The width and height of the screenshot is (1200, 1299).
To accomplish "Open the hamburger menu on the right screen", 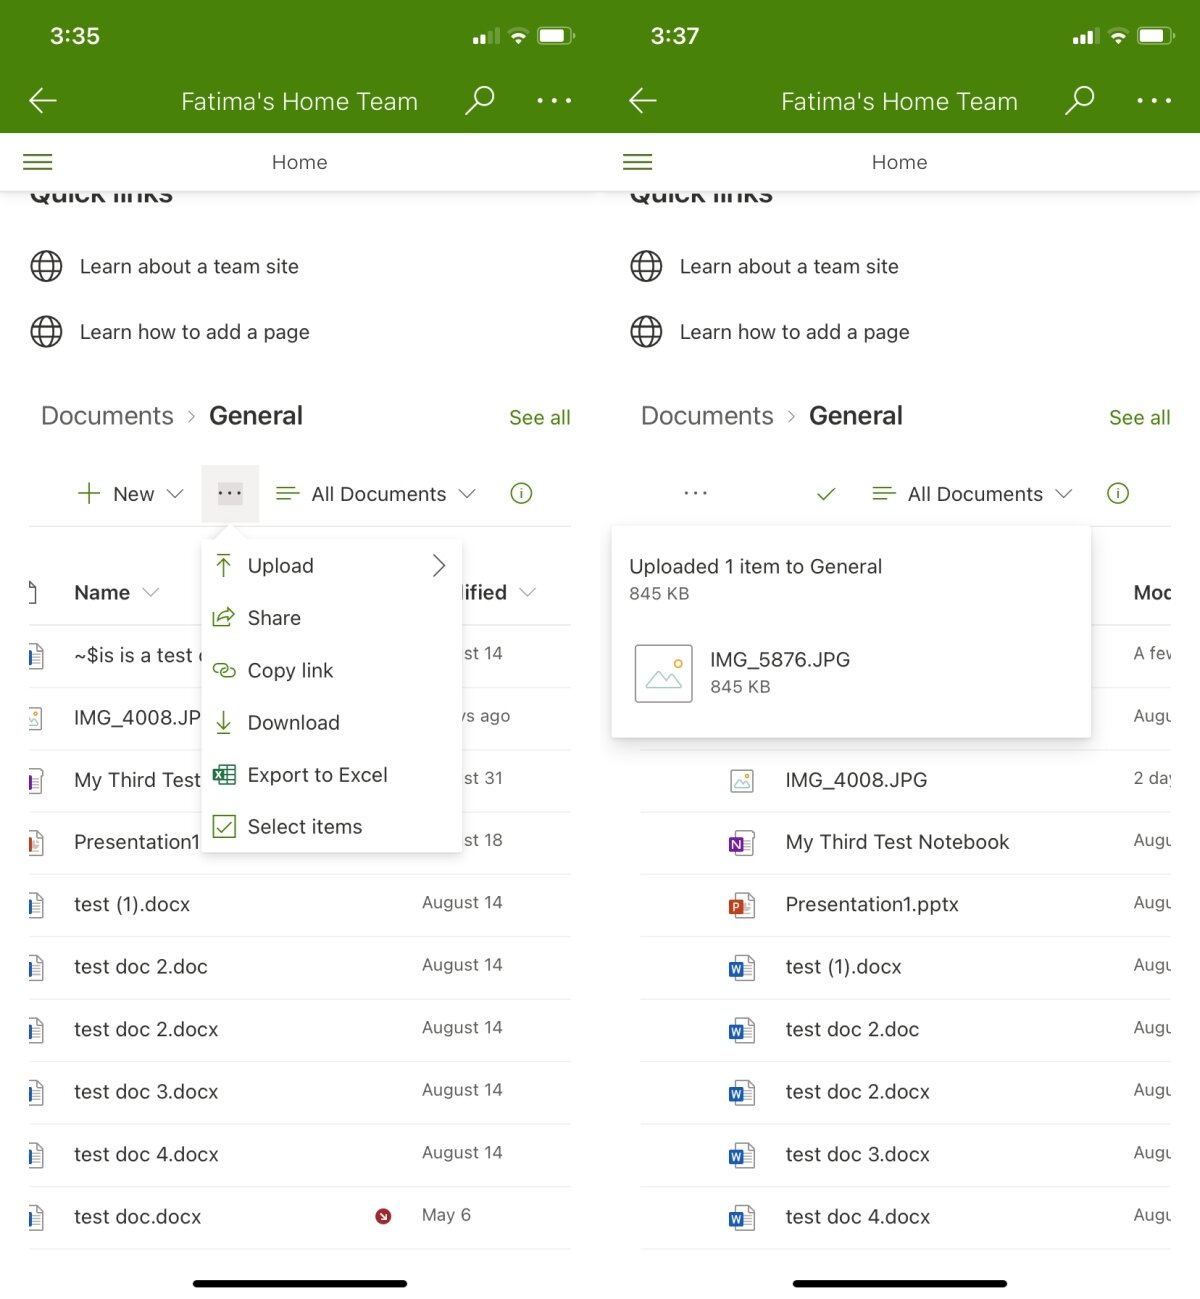I will 637,162.
